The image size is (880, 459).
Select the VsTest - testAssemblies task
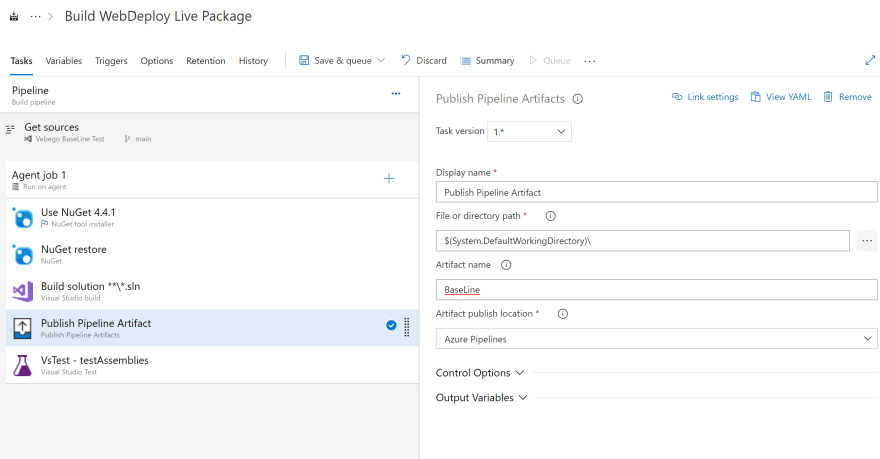coord(212,365)
